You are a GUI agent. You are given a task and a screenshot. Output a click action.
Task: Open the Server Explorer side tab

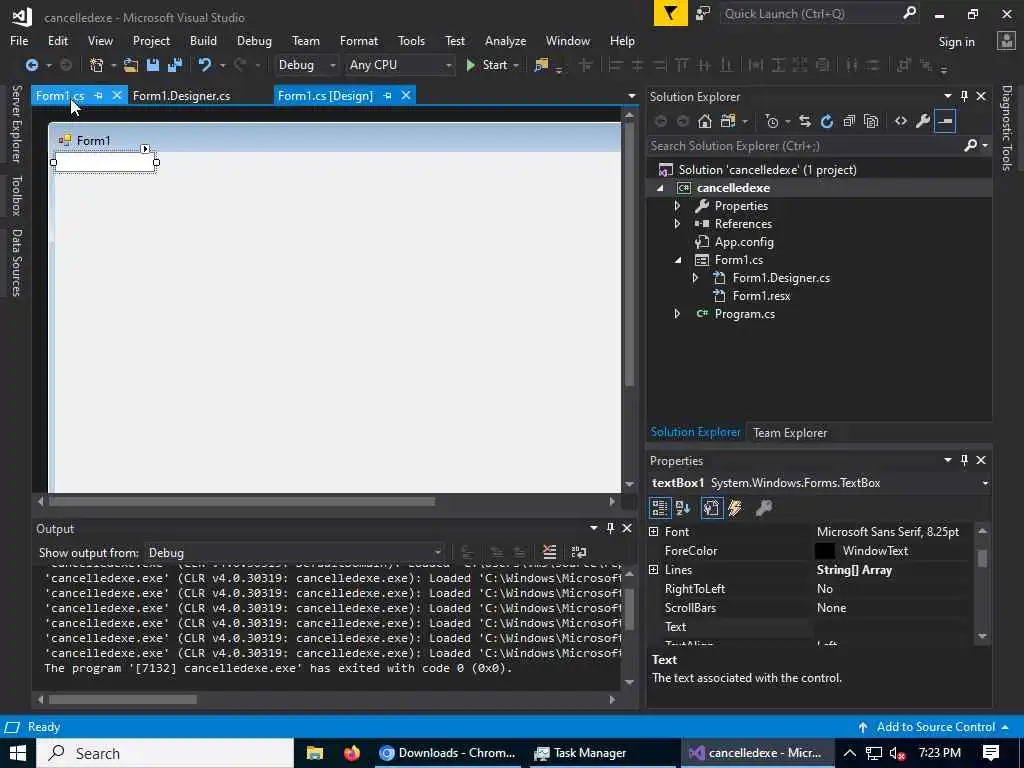pos(16,124)
